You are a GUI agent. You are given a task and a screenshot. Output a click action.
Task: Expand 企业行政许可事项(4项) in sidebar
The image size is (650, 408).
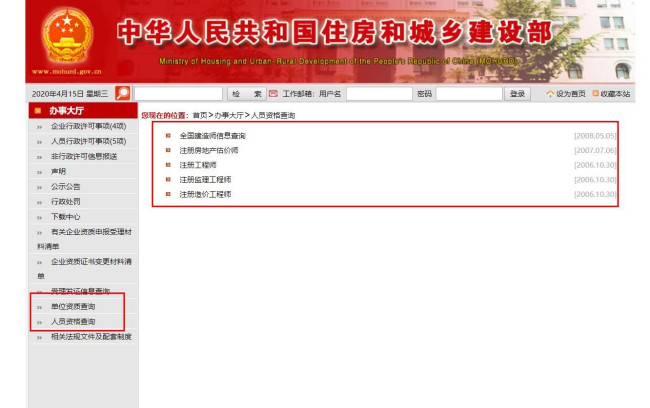[88, 126]
